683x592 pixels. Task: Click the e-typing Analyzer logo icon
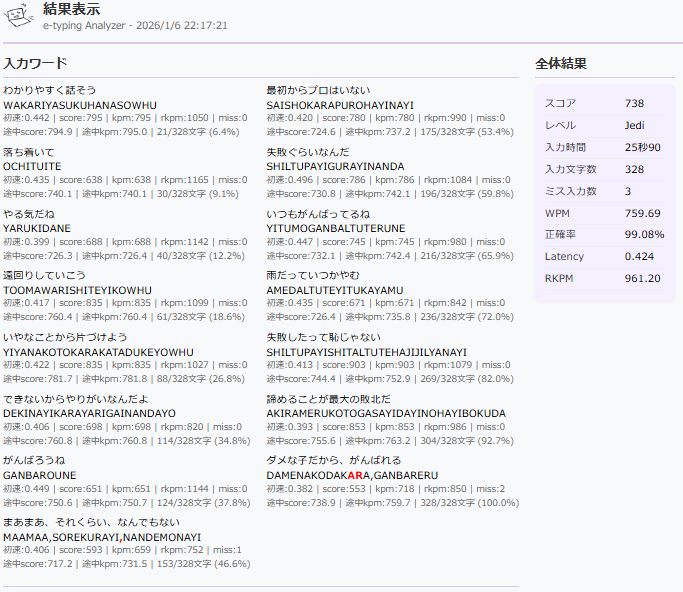[x=20, y=18]
